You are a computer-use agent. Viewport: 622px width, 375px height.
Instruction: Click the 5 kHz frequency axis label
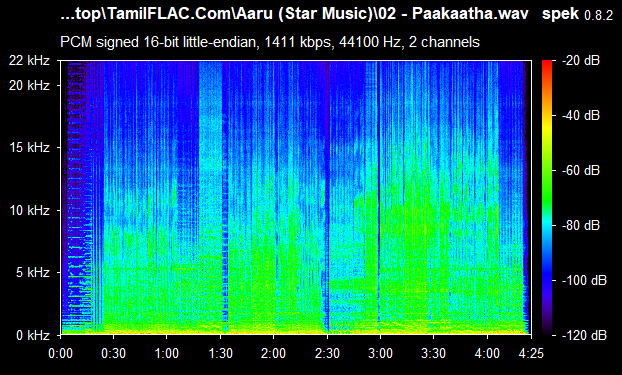point(33,272)
